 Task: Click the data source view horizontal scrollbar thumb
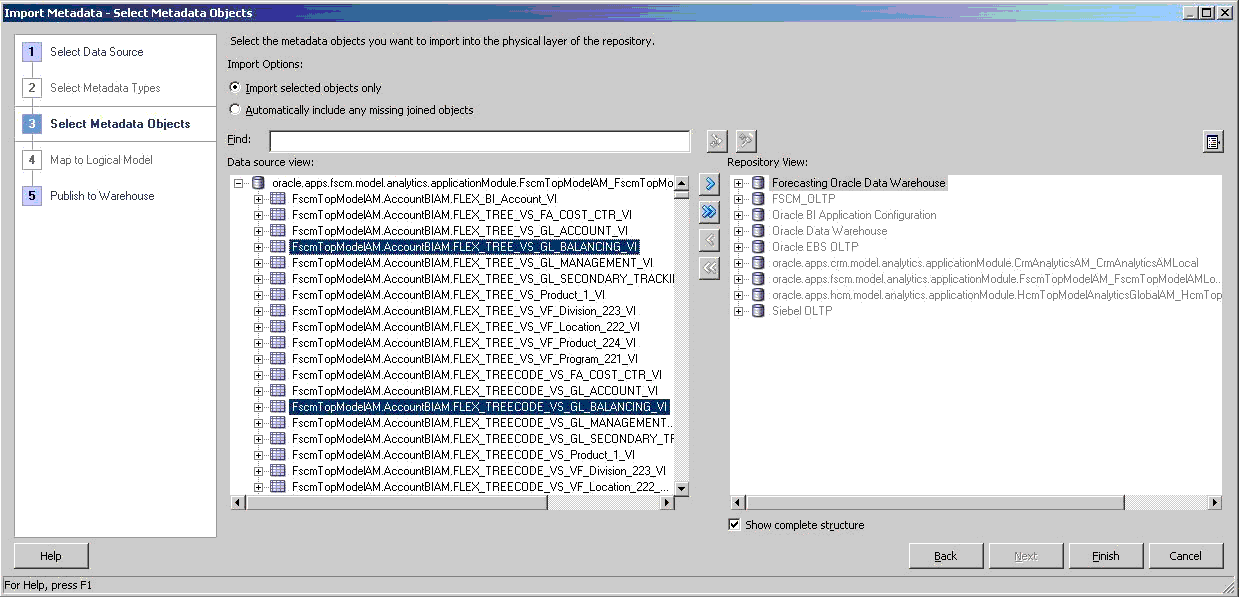click(x=397, y=503)
